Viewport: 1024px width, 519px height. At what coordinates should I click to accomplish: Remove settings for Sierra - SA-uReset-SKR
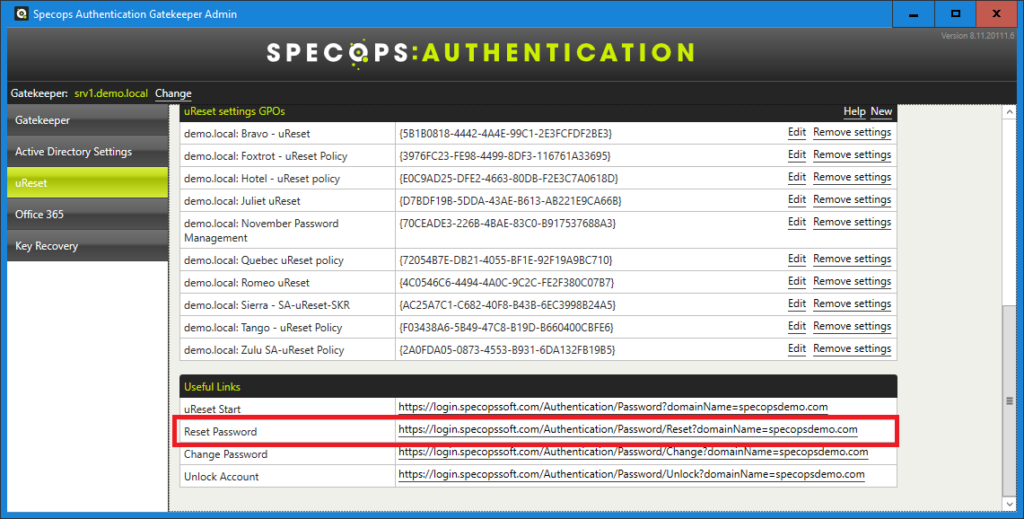coord(852,304)
